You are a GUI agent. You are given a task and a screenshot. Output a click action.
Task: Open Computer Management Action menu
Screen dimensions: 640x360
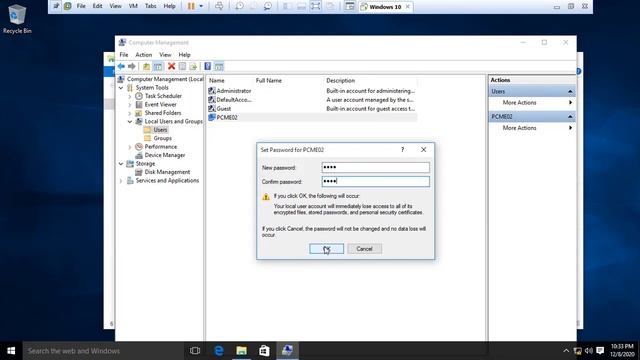point(144,55)
